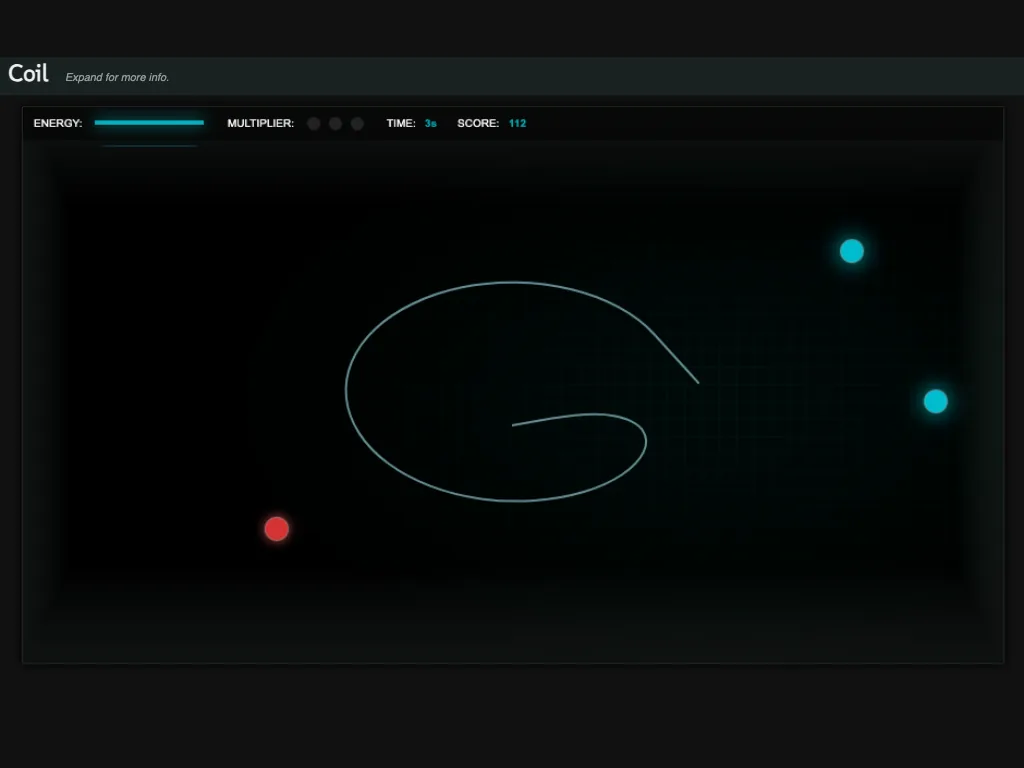The width and height of the screenshot is (1024, 768).
Task: Click the cyan energy bar
Action: tap(149, 122)
